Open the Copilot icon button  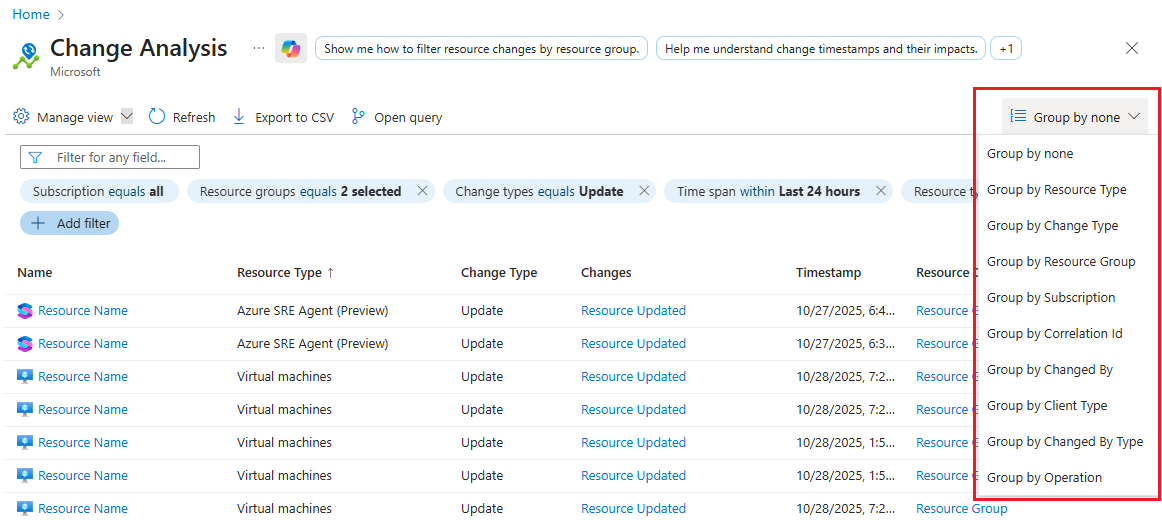(290, 49)
